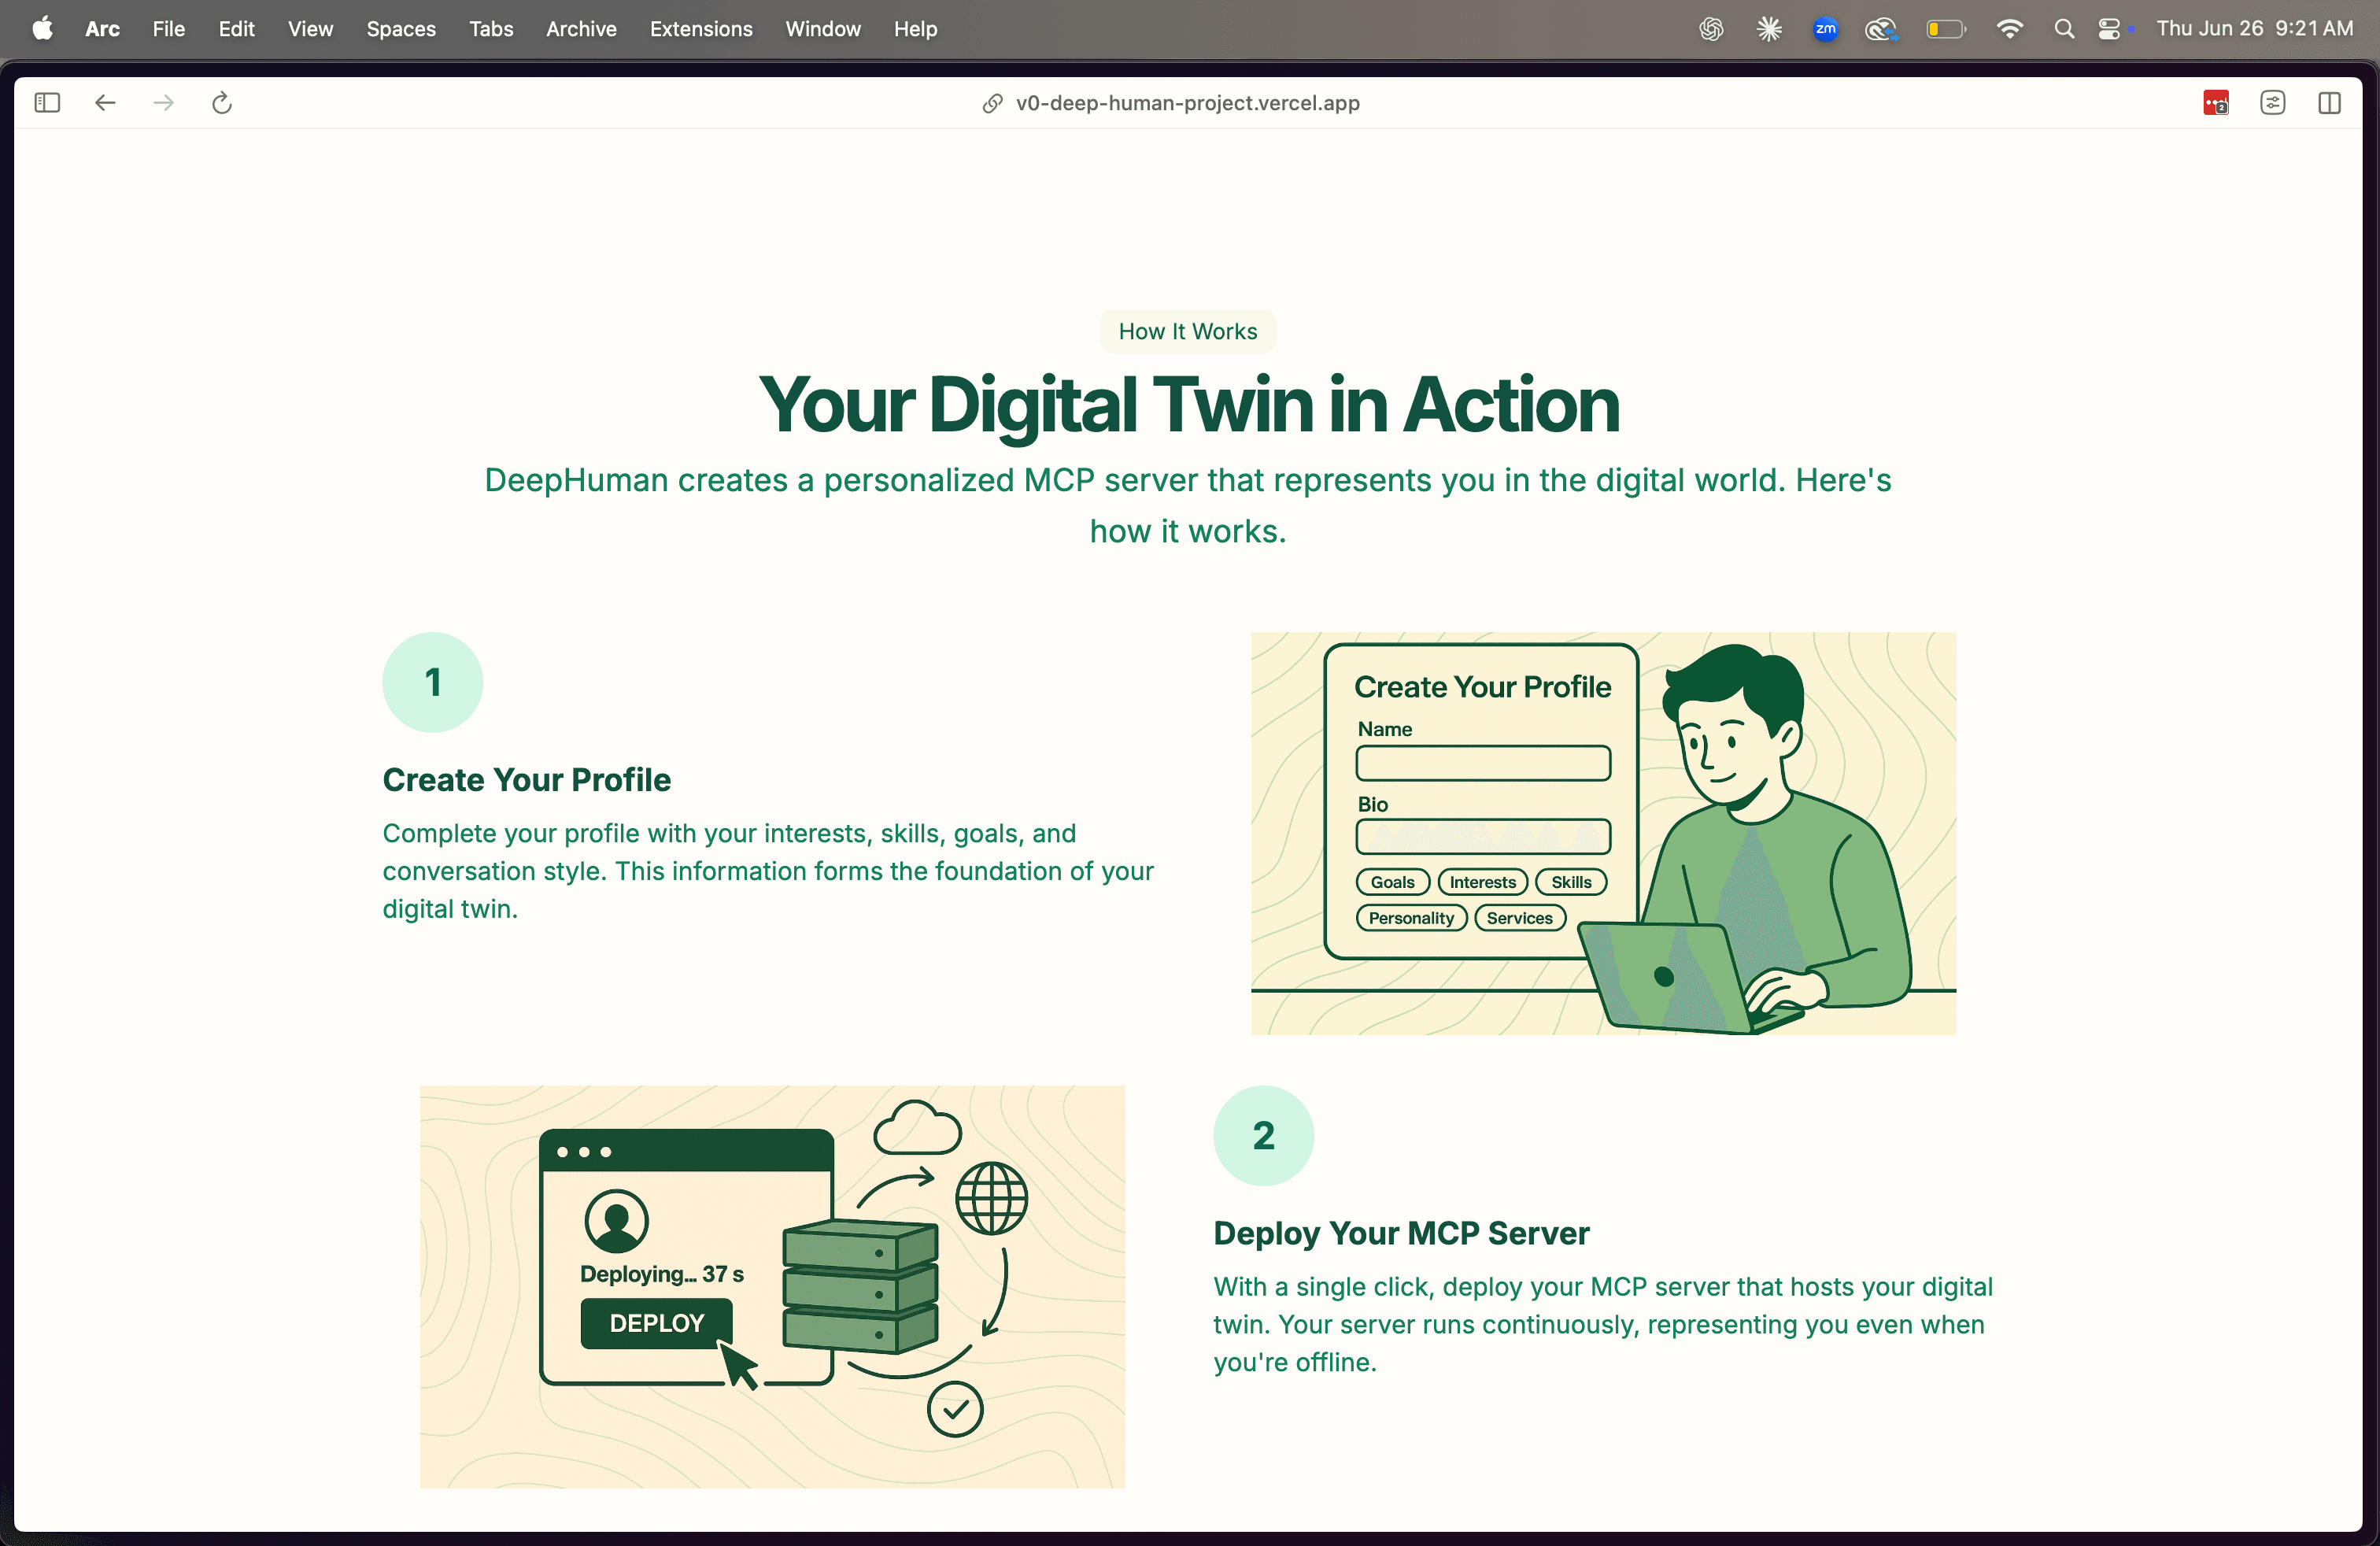Open the page customization controls icon
Viewport: 2380px width, 1546px height.
point(2273,103)
